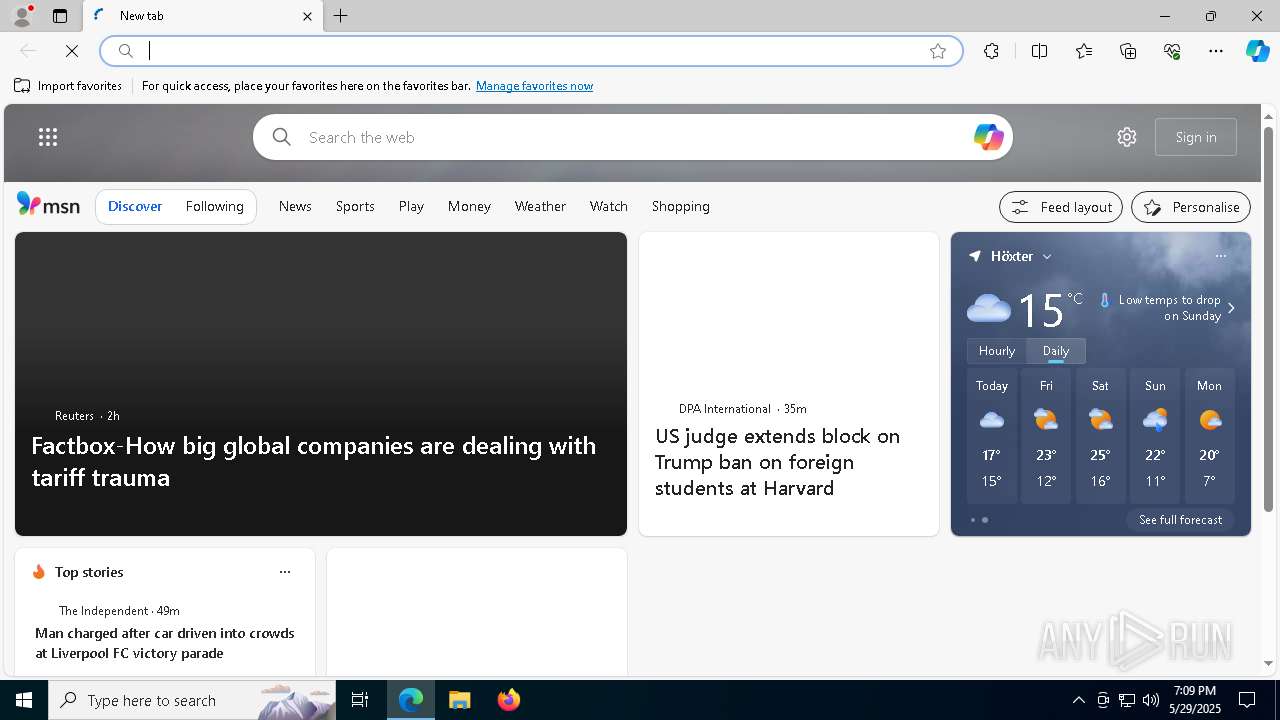Viewport: 1280px width, 720px height.
Task: Open the Play section
Action: click(411, 206)
